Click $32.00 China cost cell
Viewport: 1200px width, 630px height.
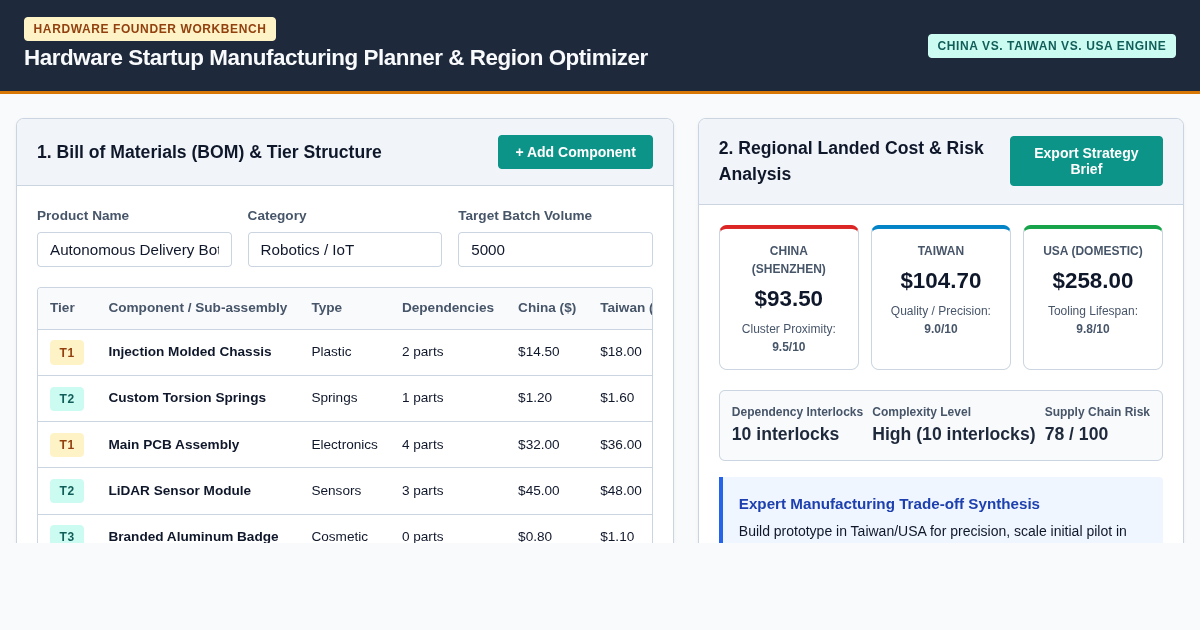(x=539, y=445)
